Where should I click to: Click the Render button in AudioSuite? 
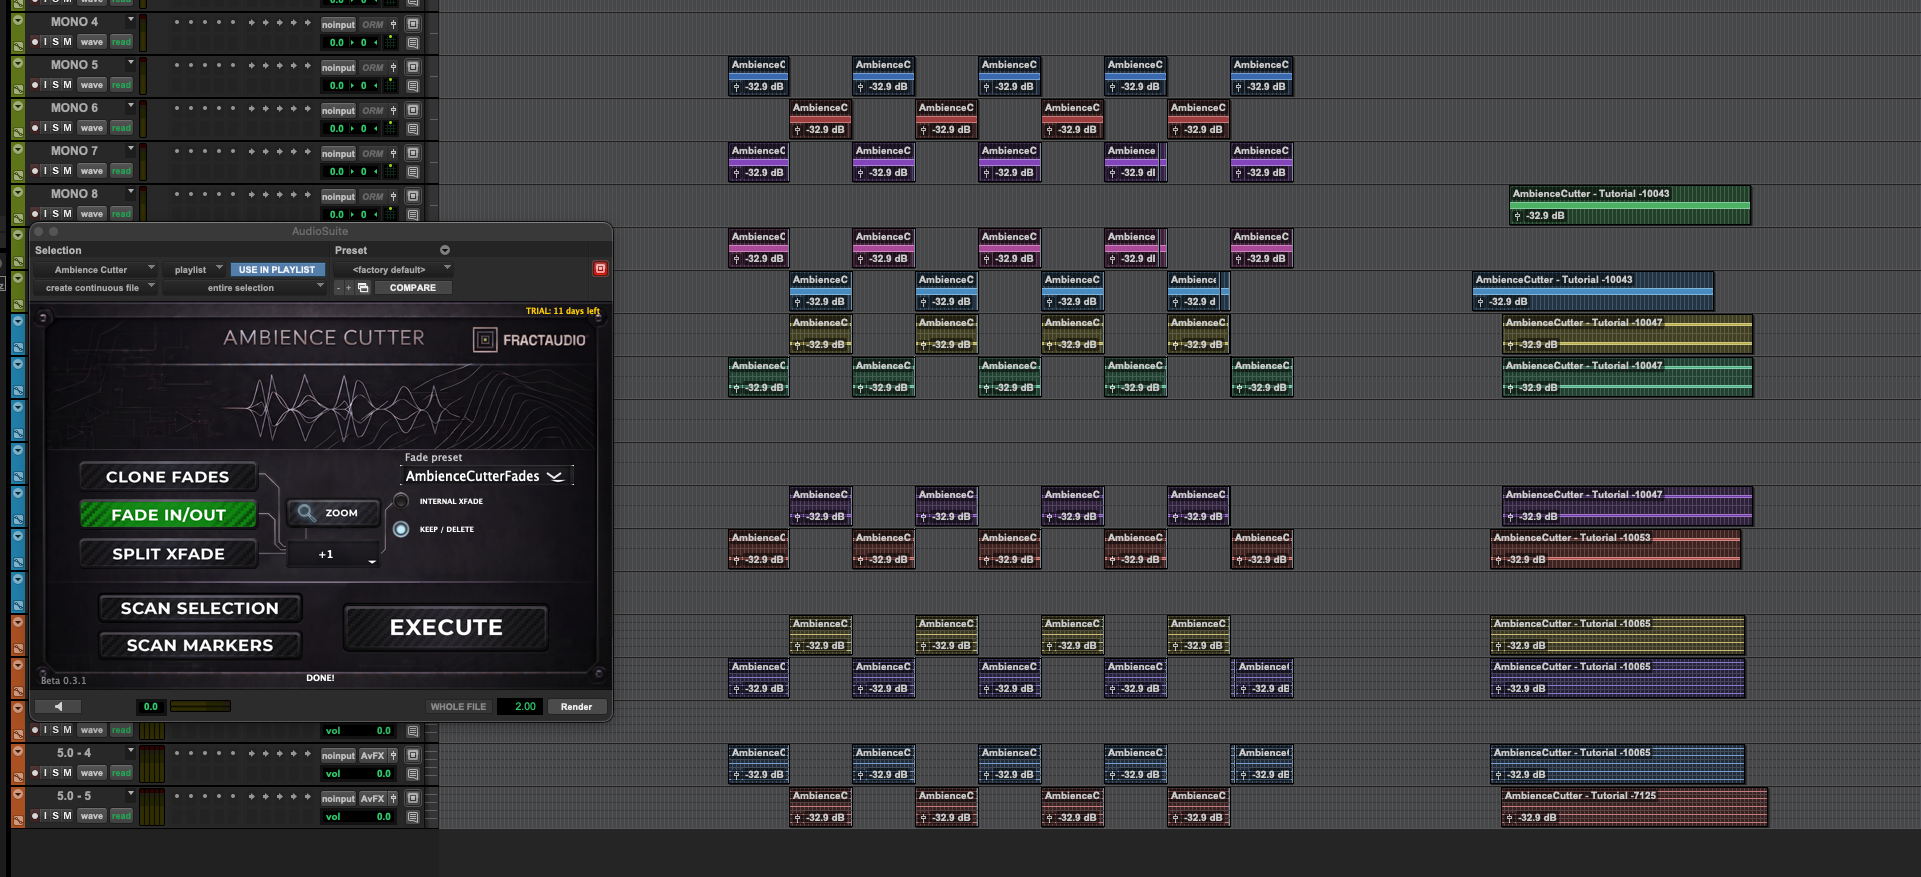pos(576,707)
